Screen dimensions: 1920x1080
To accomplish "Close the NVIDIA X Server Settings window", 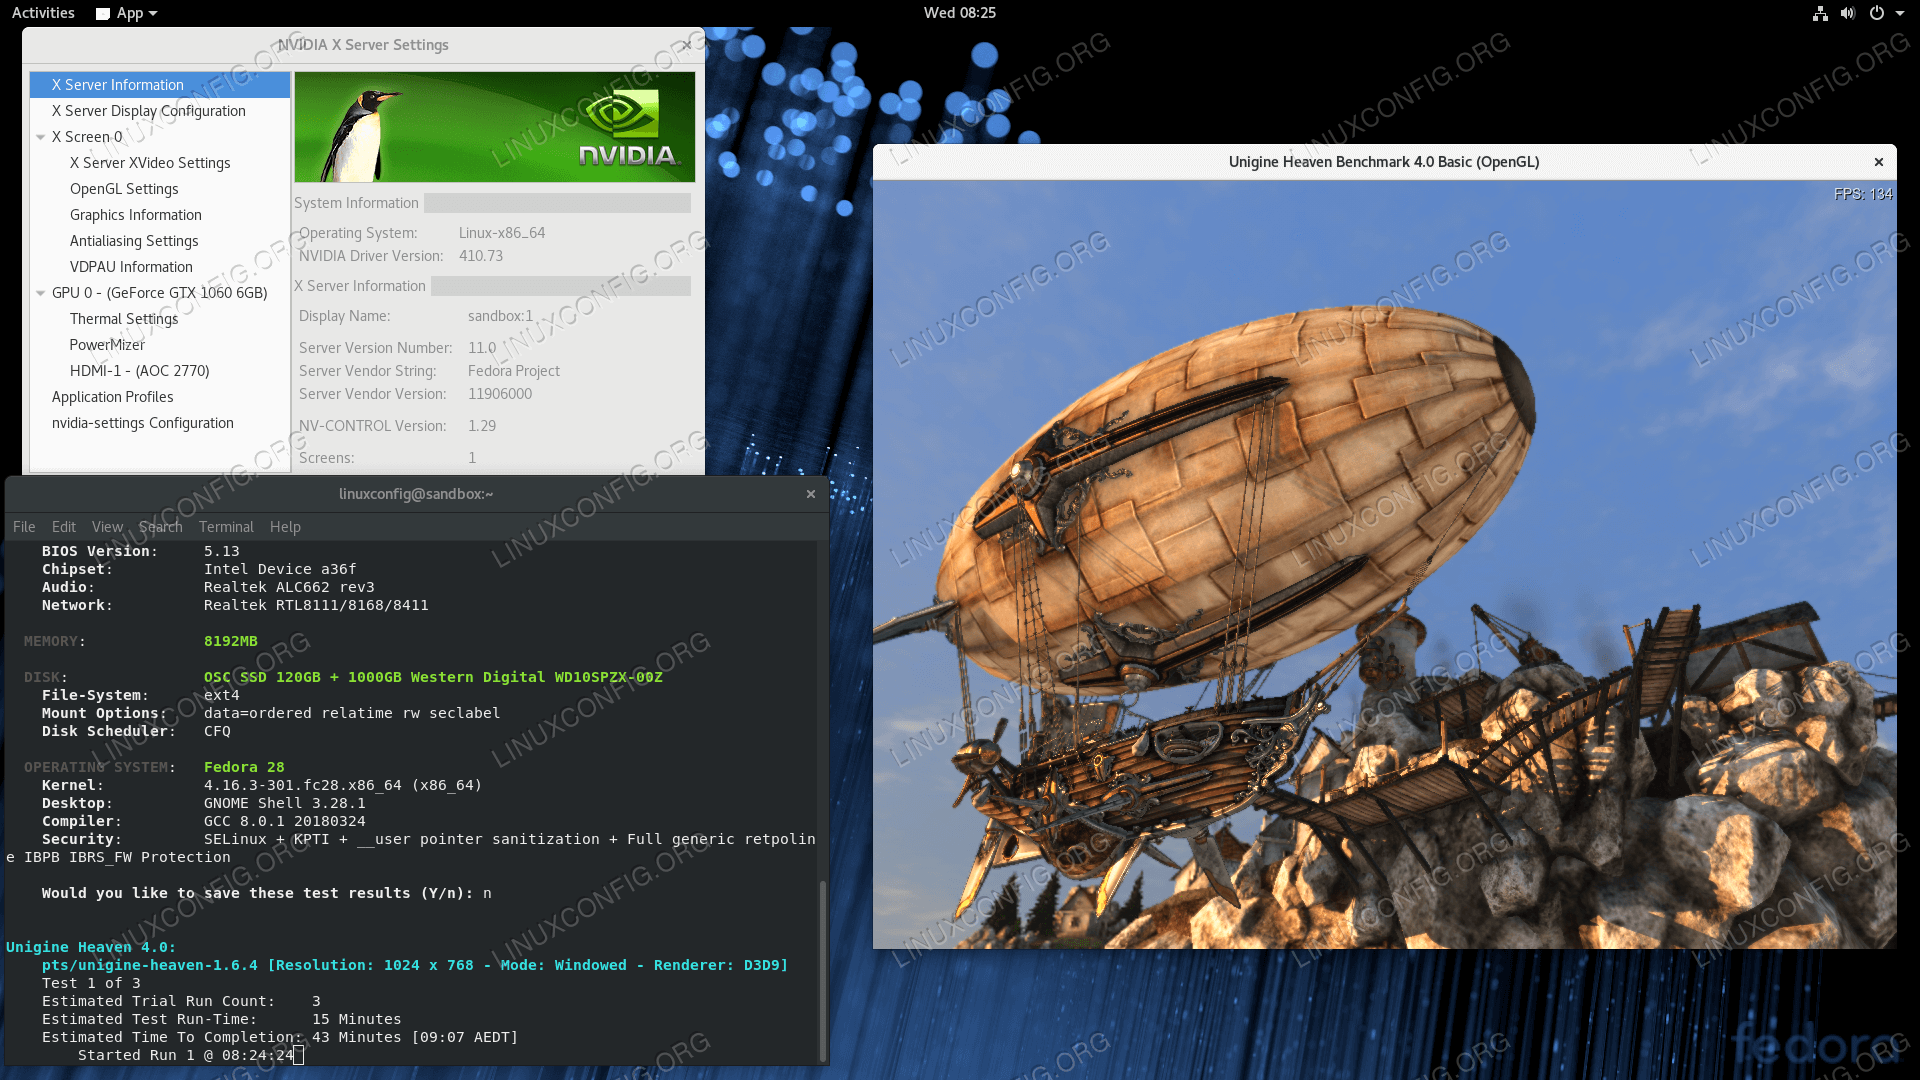I will click(x=687, y=45).
